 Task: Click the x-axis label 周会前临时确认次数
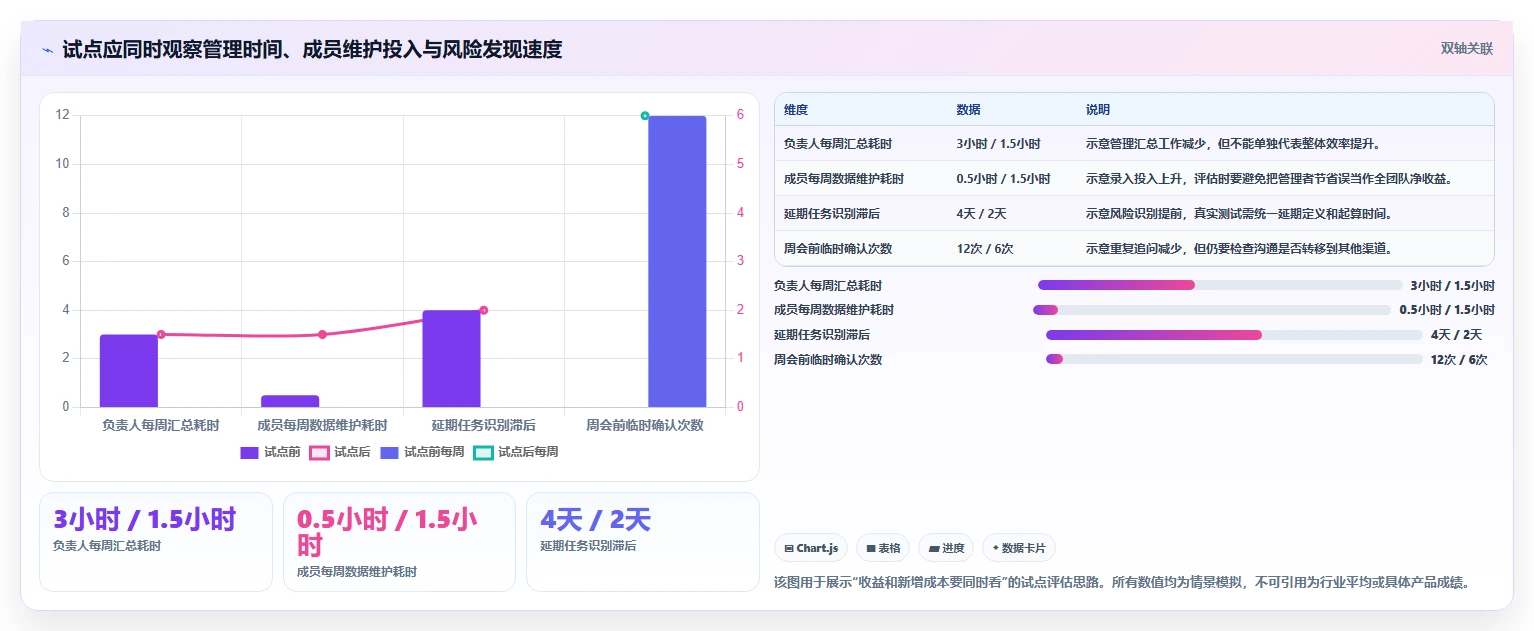(x=645, y=425)
